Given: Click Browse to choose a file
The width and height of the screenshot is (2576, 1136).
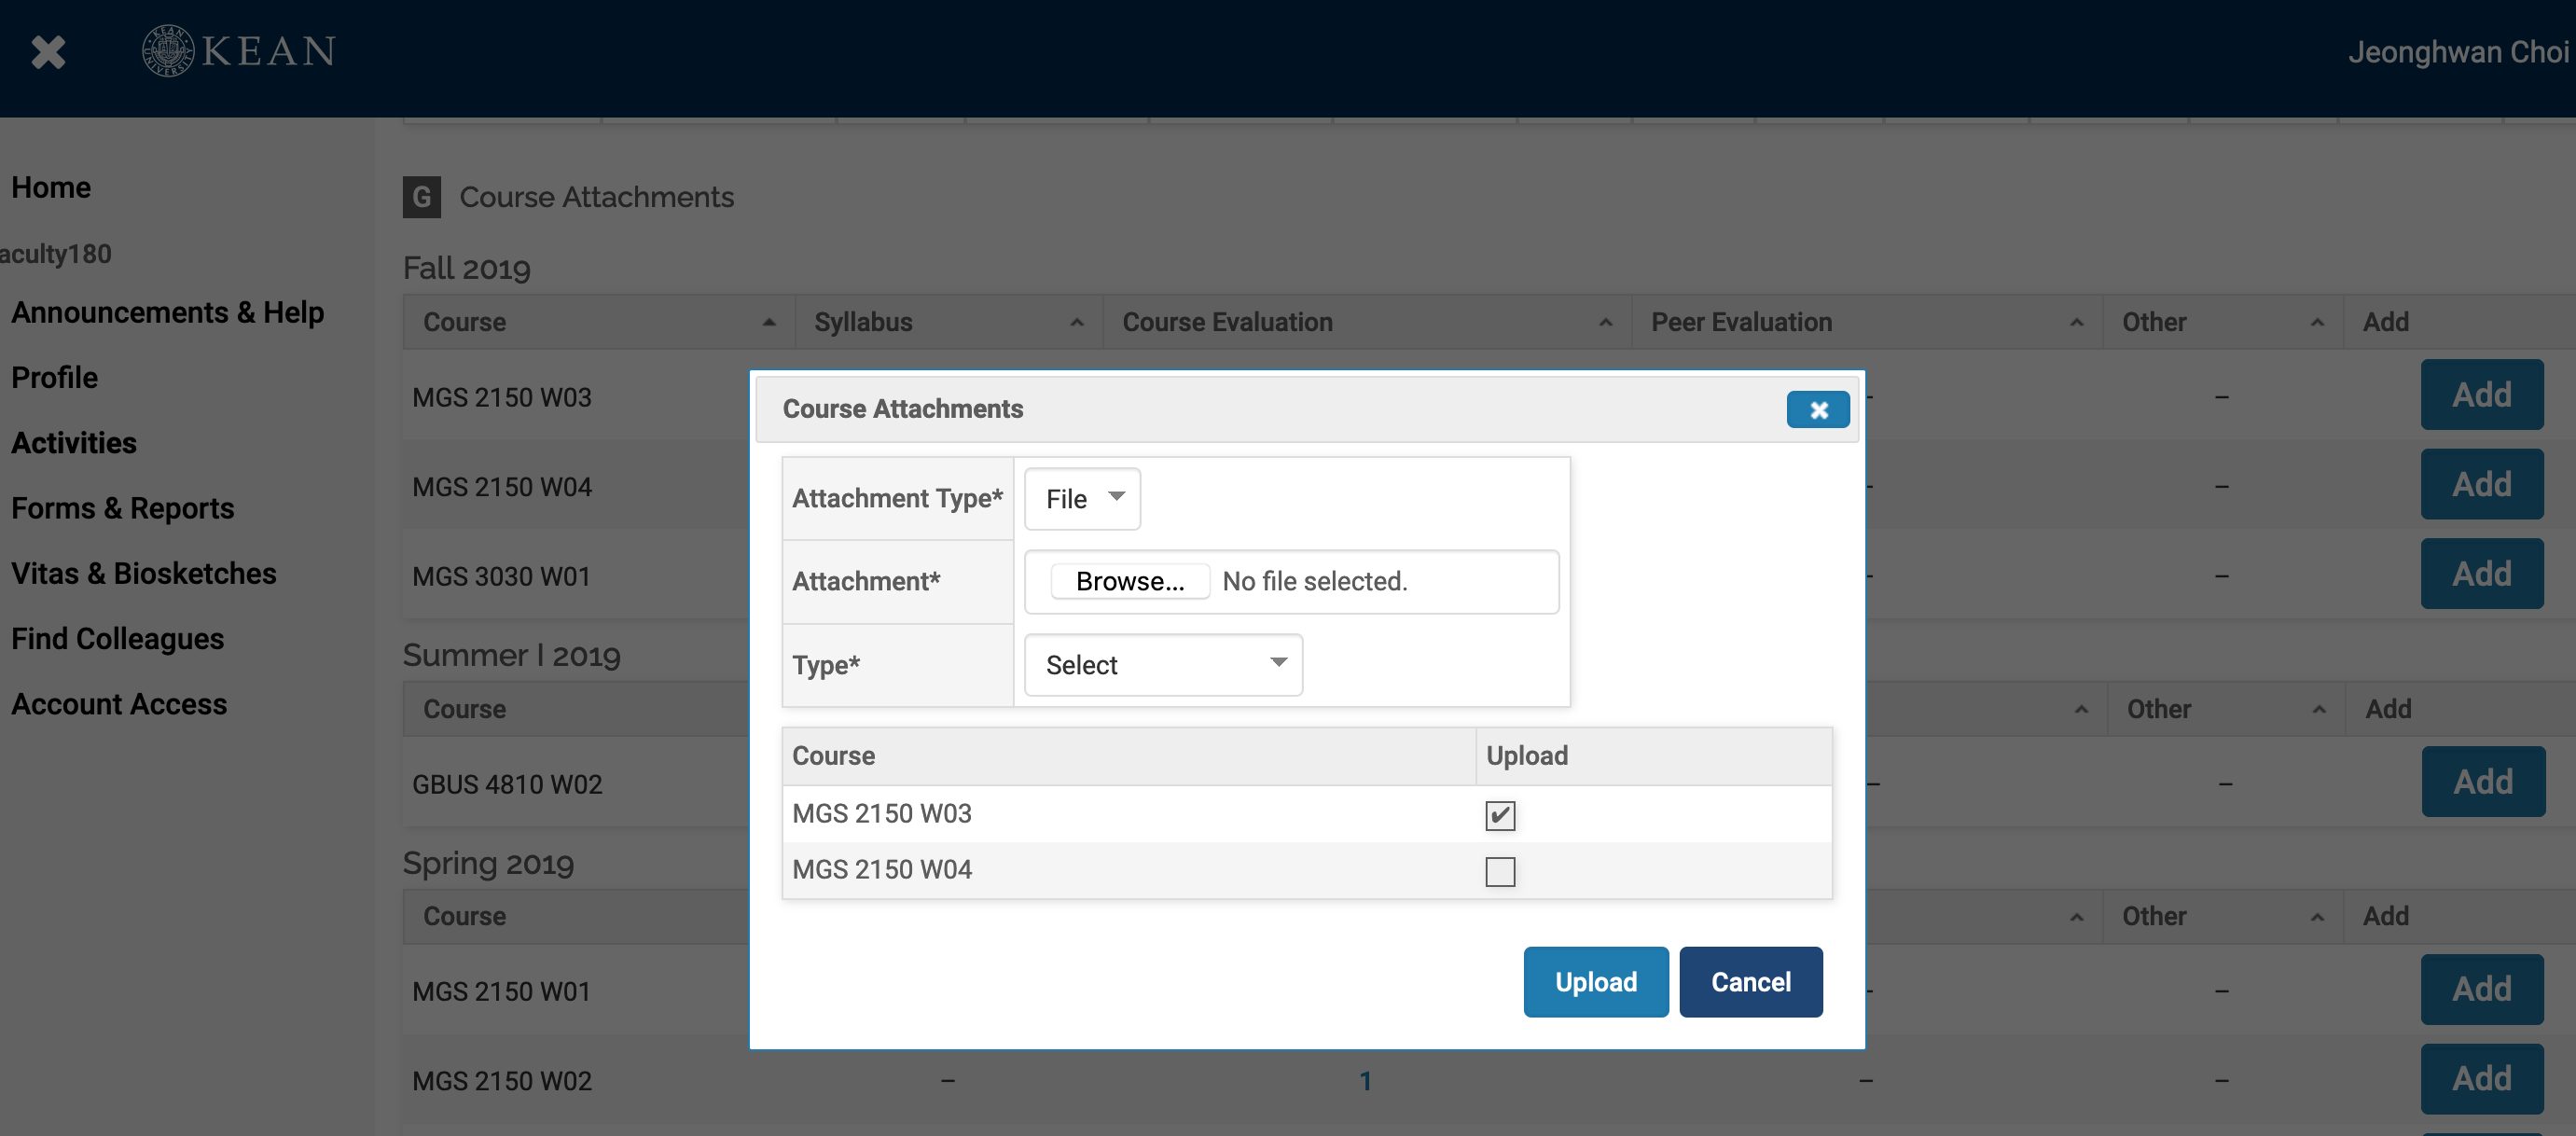Looking at the screenshot, I should 1130,581.
